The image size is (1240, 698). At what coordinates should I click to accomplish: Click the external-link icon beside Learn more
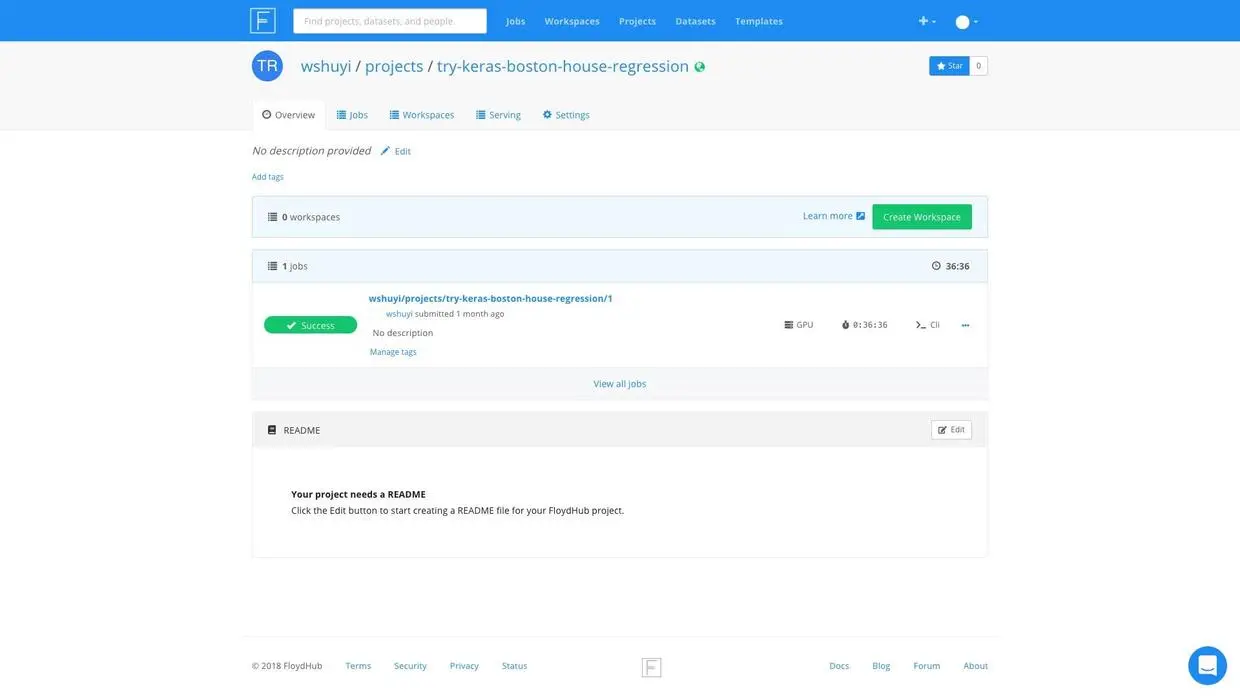(x=861, y=216)
